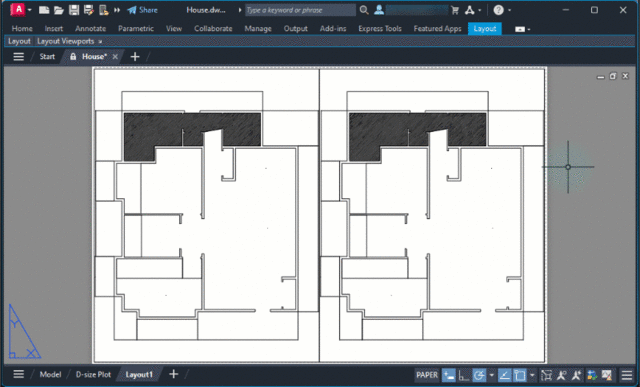This screenshot has width=640, height=387.
Task: Toggle Object Snap Tracking in status bar
Action: click(x=504, y=375)
